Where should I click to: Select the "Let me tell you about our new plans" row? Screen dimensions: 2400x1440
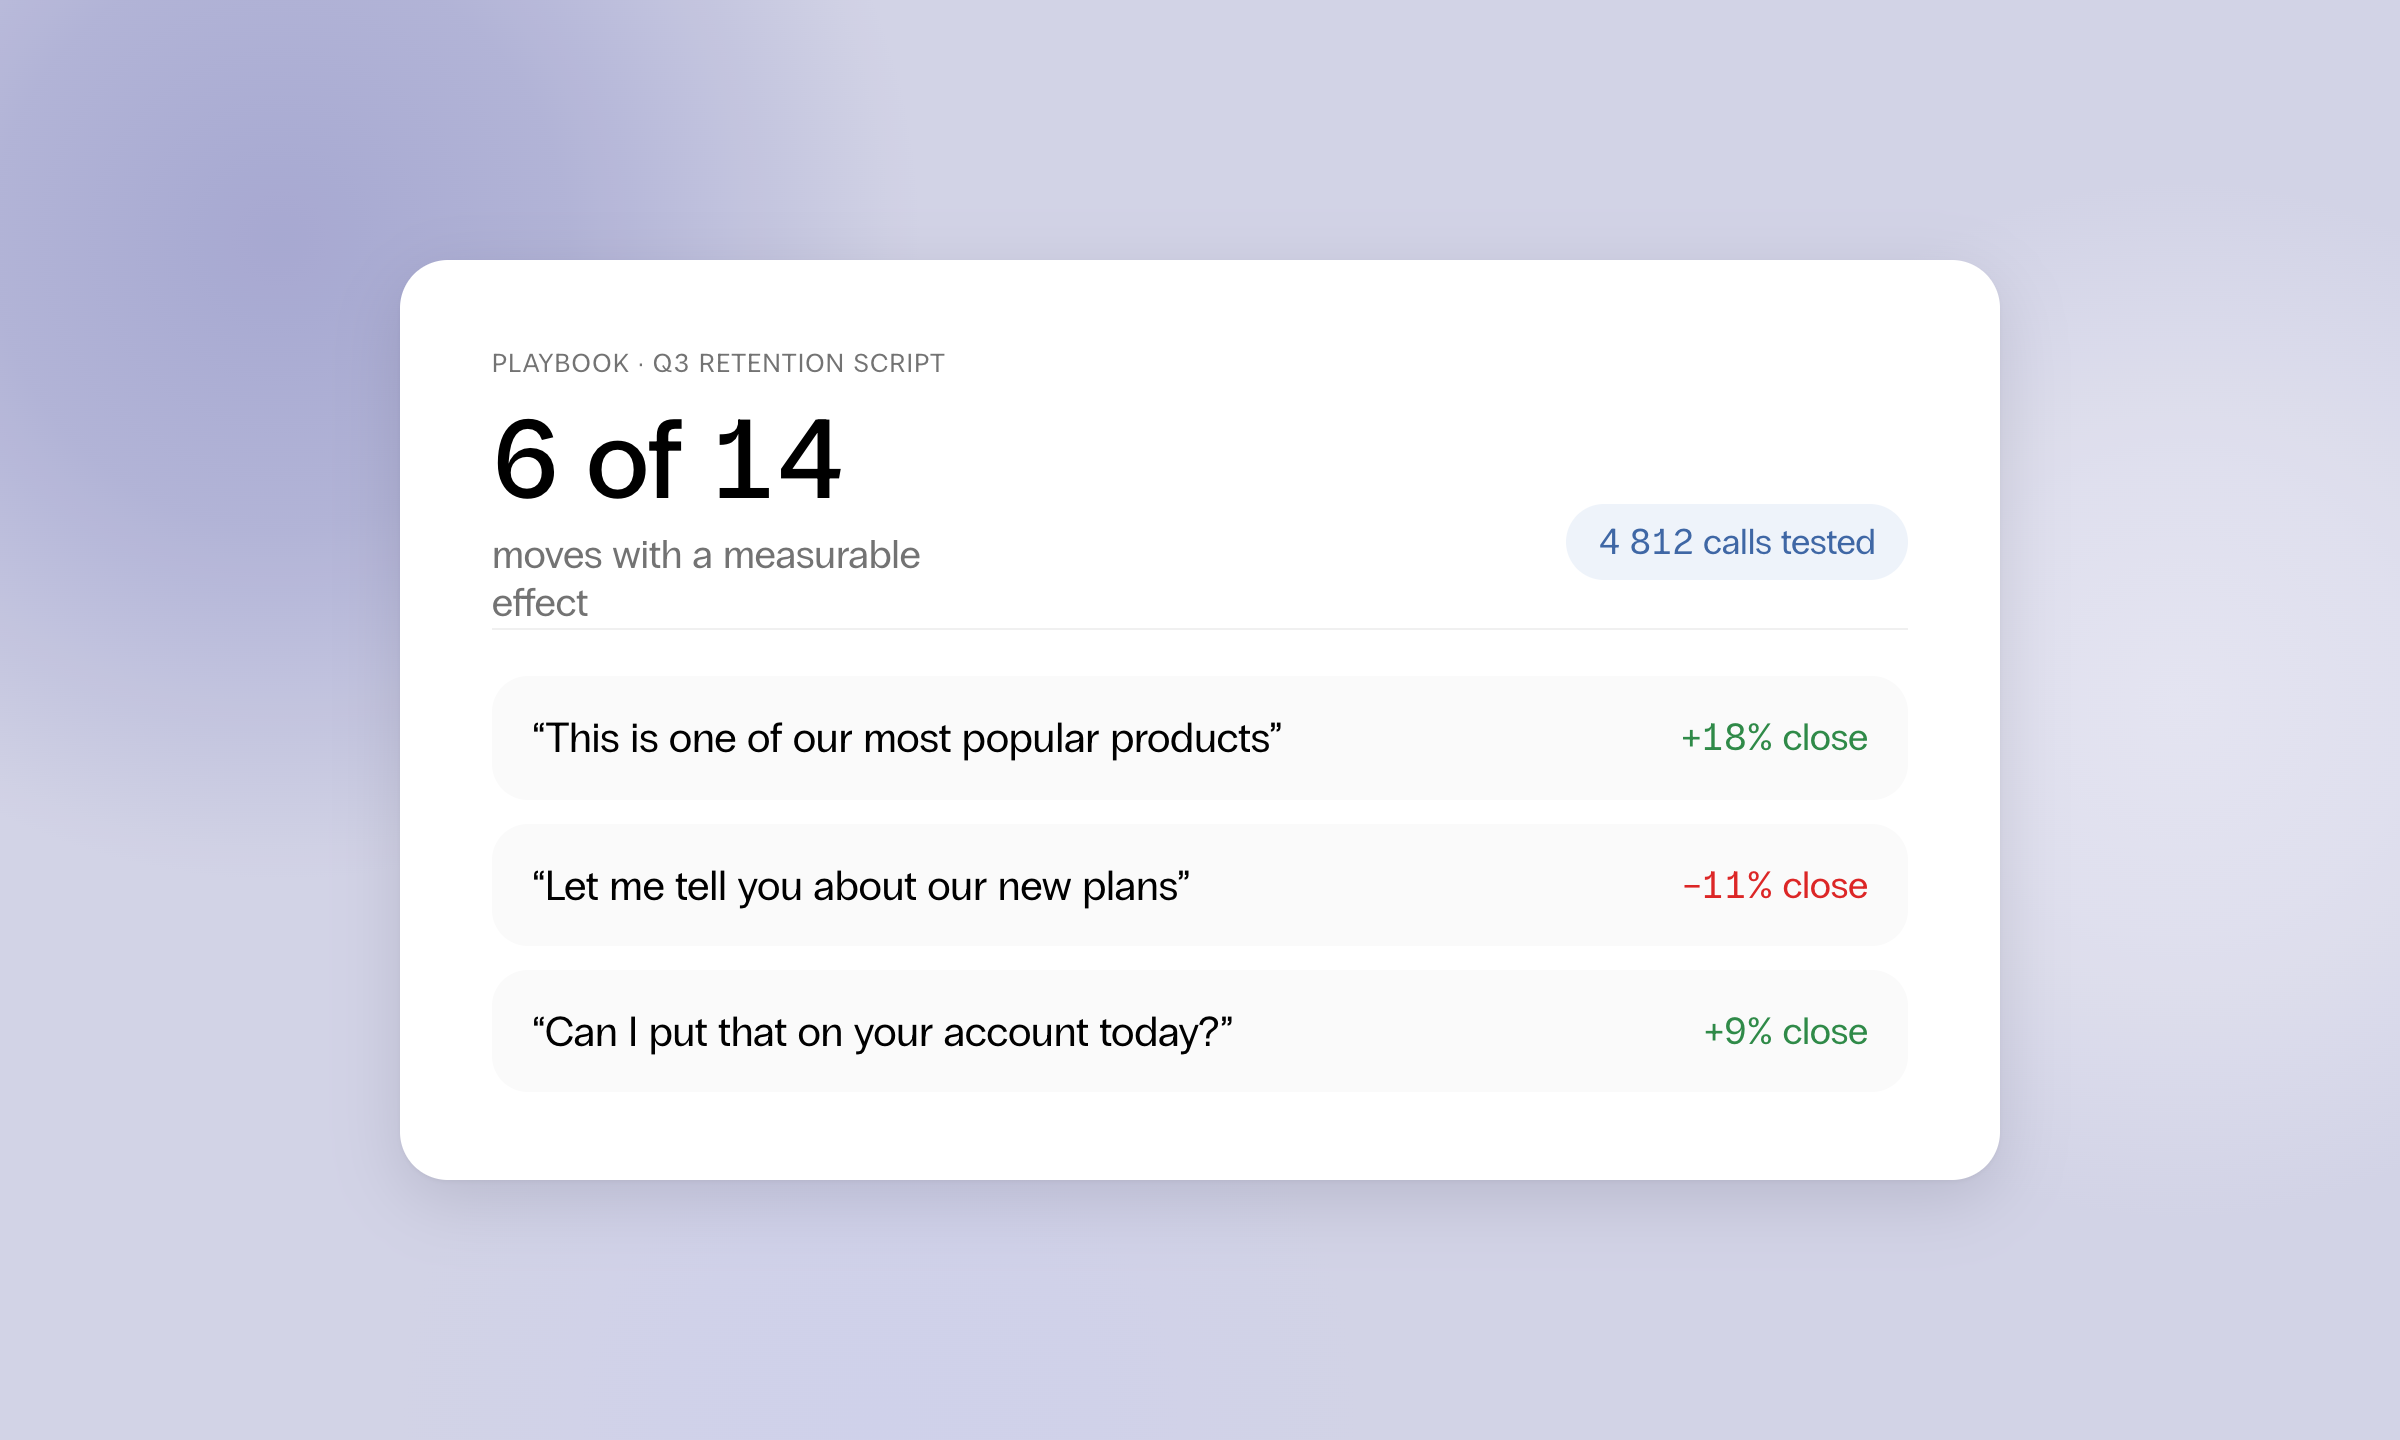1200,885
